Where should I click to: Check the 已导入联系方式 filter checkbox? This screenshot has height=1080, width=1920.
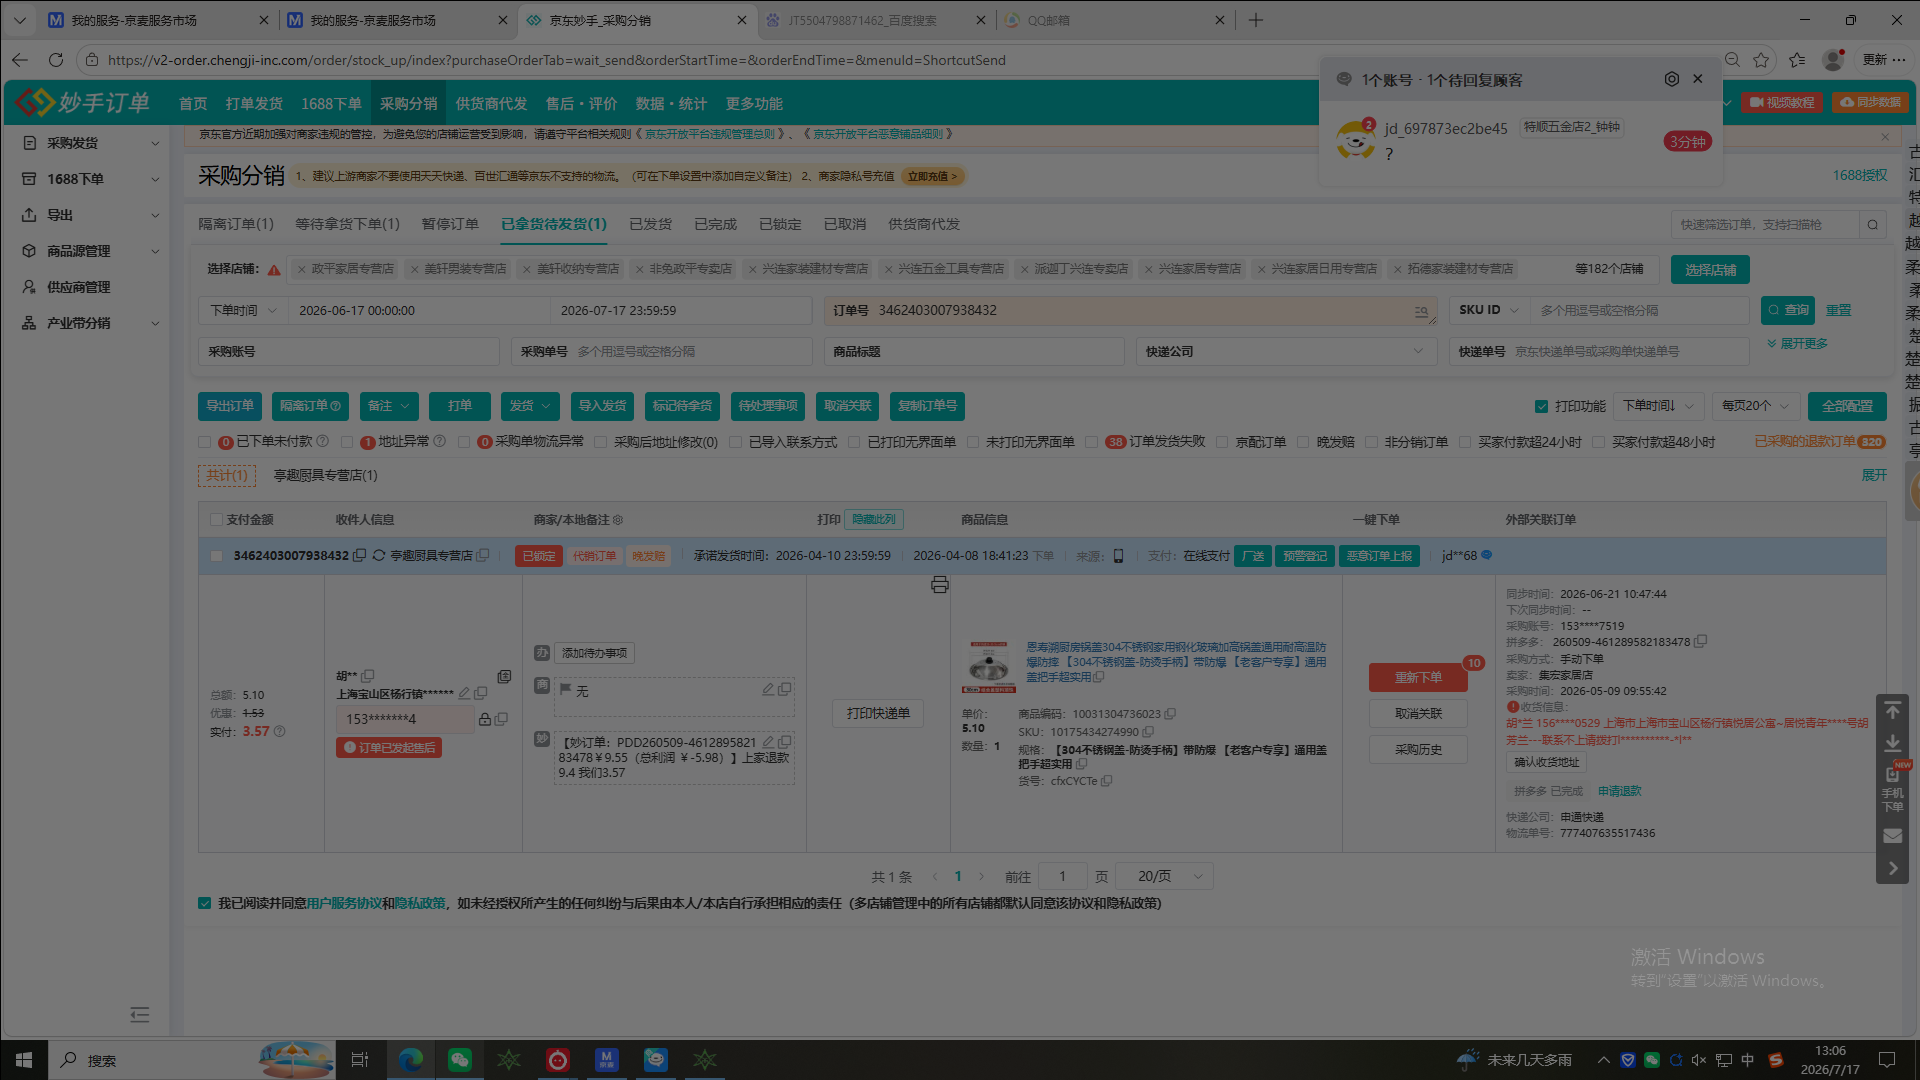(736, 442)
